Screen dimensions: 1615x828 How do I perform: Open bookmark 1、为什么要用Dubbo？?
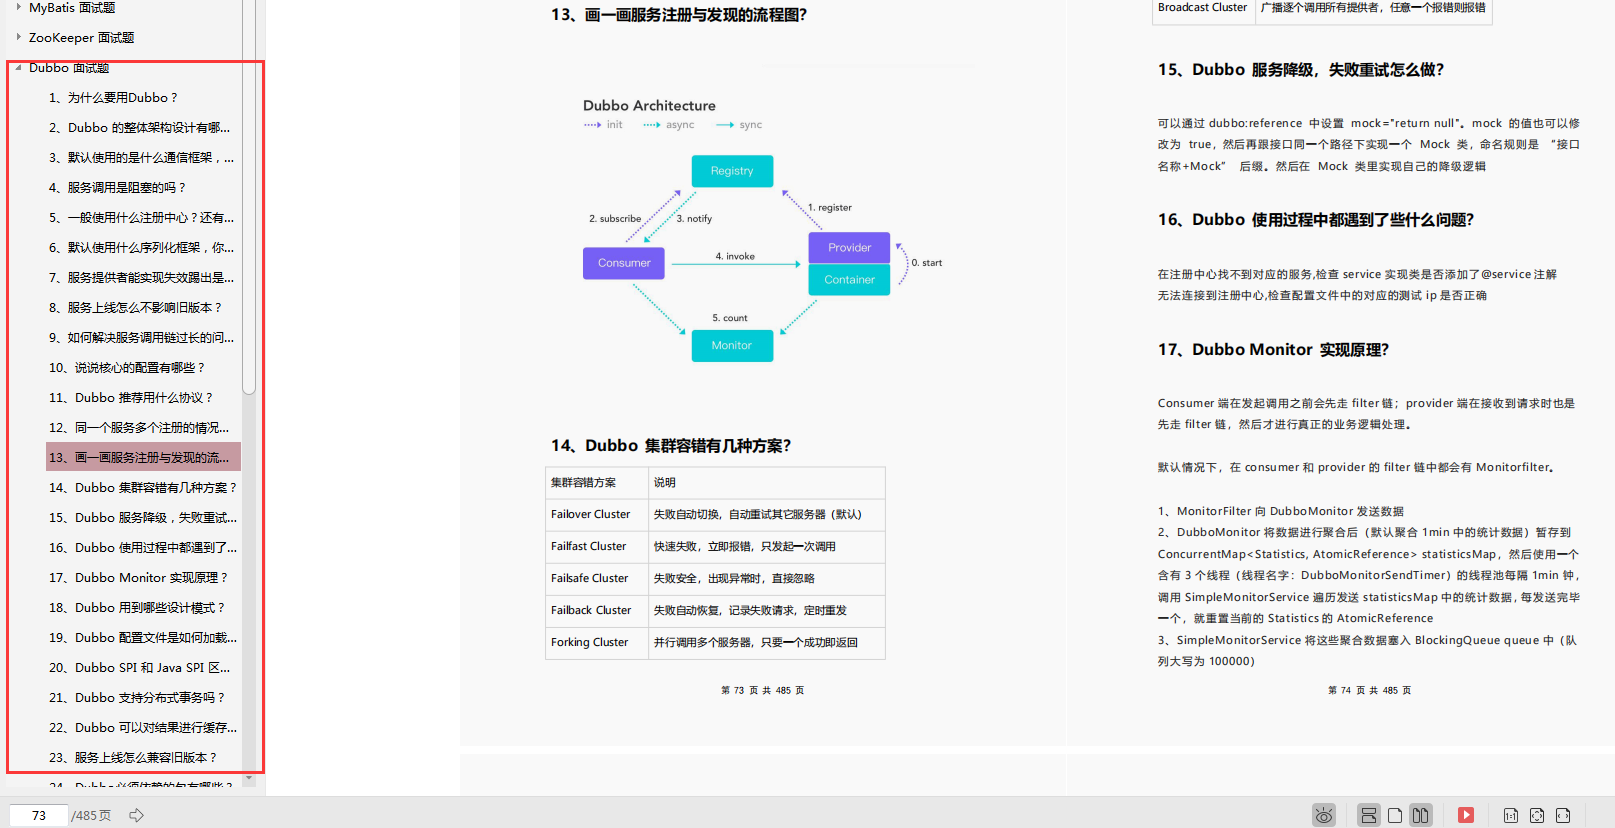[113, 97]
